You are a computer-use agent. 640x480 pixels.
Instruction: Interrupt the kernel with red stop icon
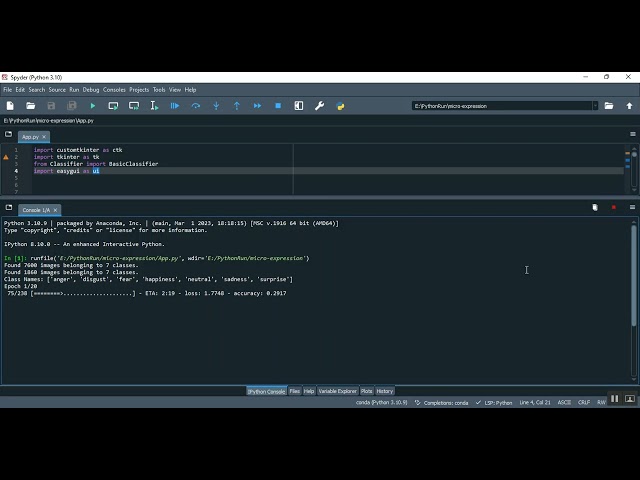point(613,208)
